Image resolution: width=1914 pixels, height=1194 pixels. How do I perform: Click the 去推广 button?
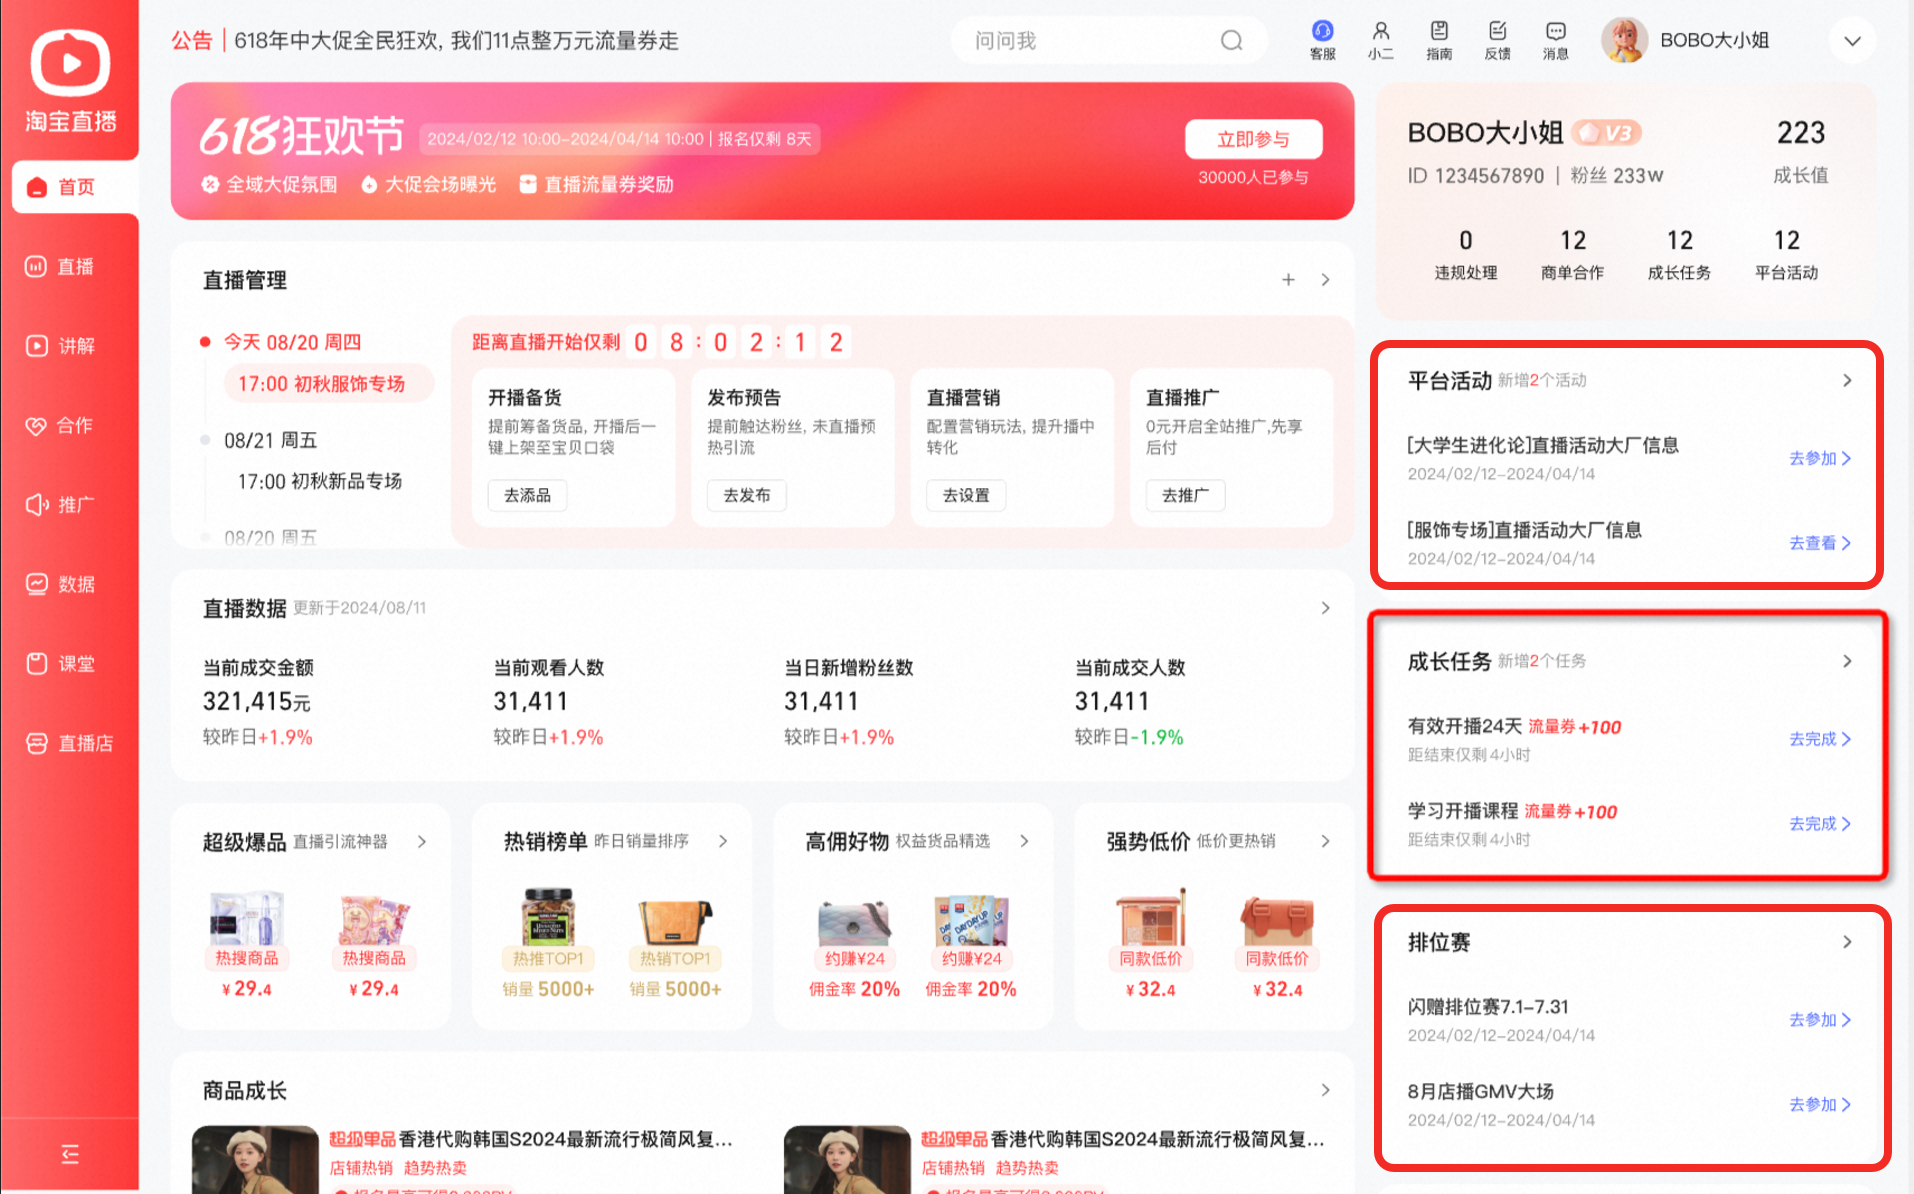point(1185,495)
